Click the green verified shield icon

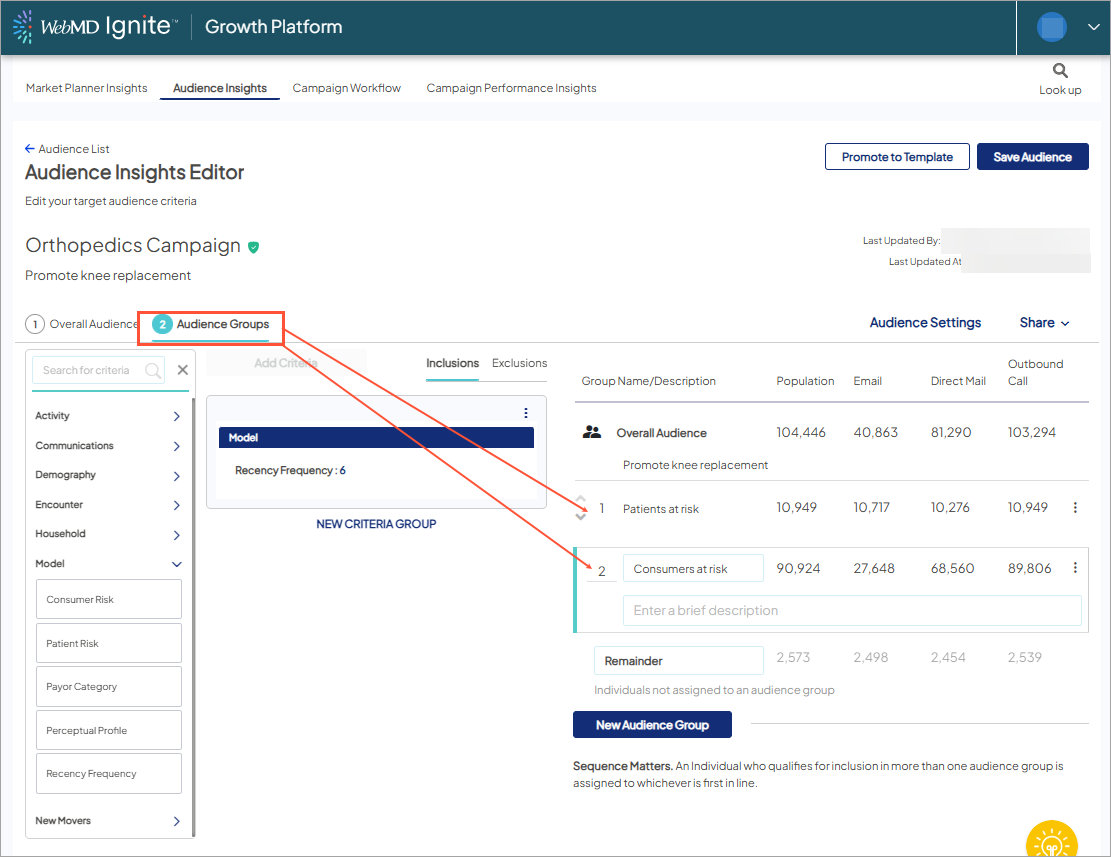click(254, 246)
